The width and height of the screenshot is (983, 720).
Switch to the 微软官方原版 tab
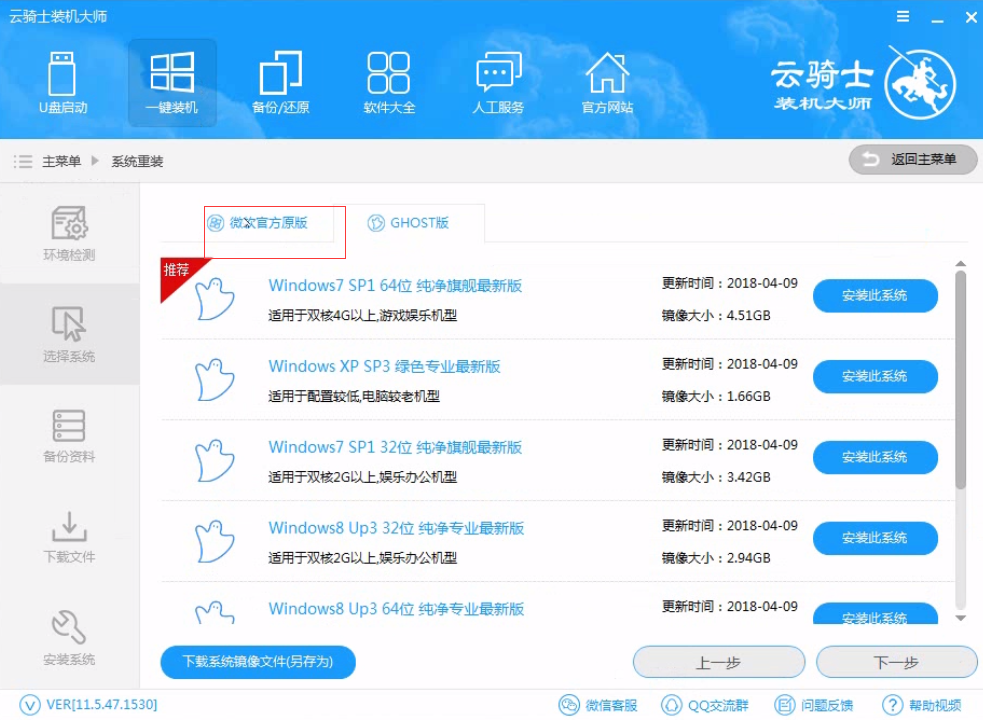coord(262,223)
